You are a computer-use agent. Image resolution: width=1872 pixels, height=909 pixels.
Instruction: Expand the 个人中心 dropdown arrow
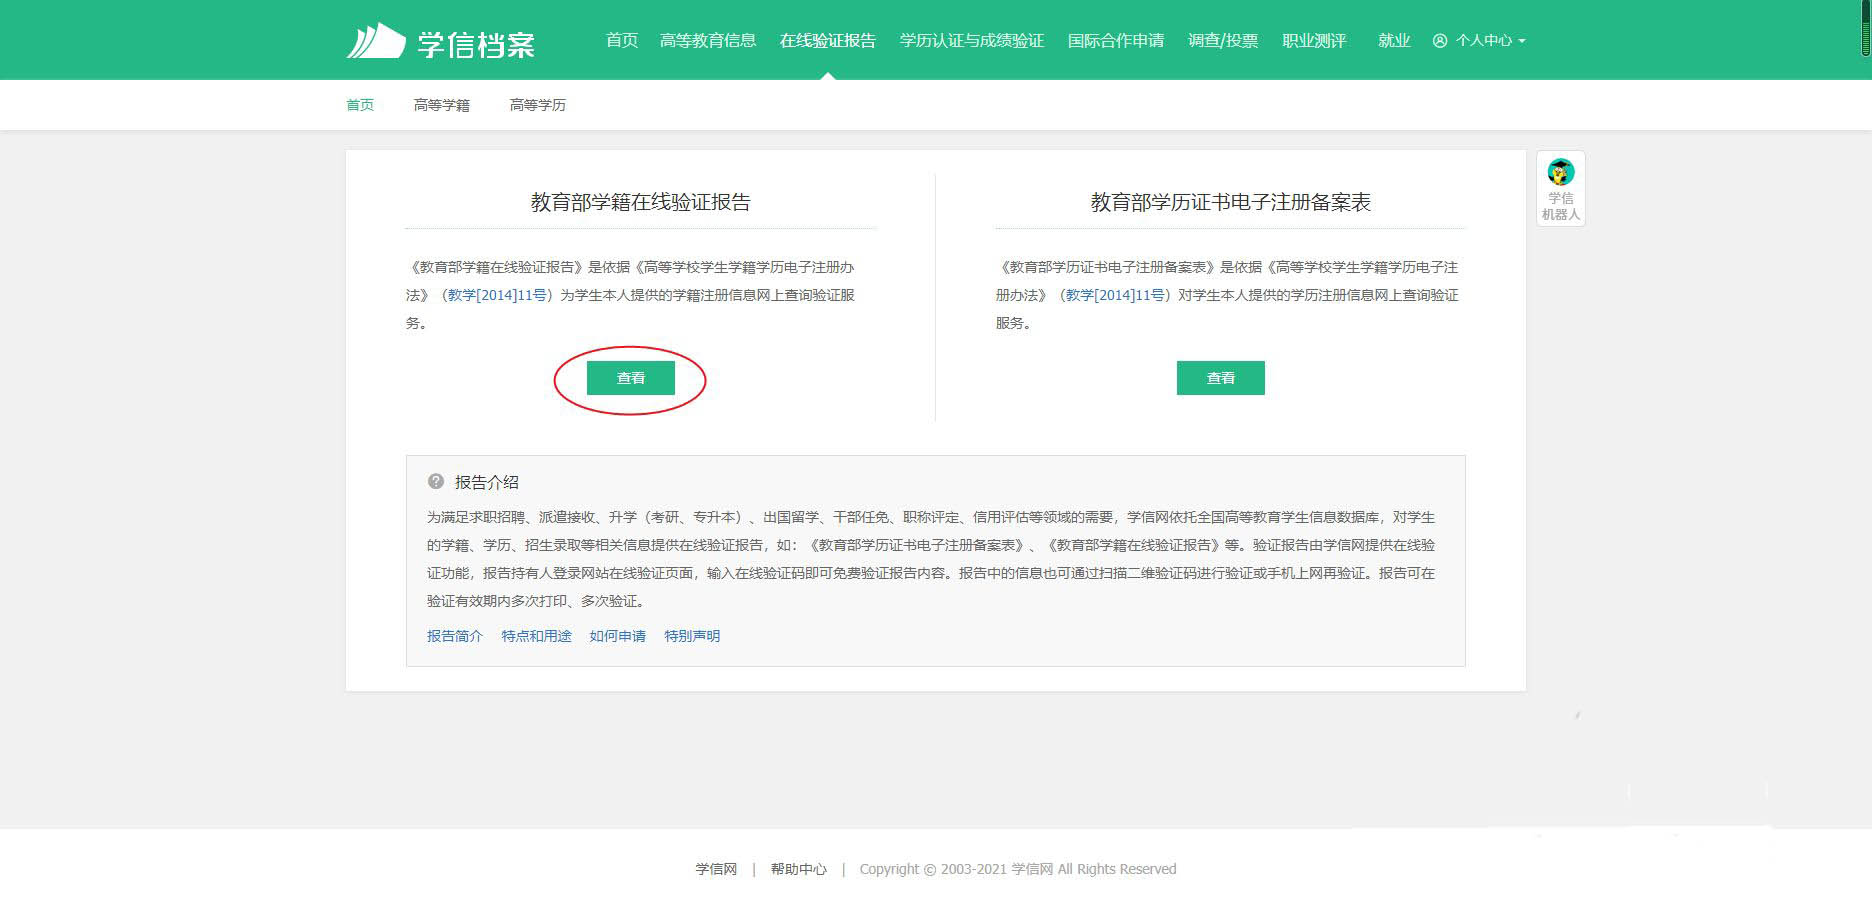point(1522,41)
